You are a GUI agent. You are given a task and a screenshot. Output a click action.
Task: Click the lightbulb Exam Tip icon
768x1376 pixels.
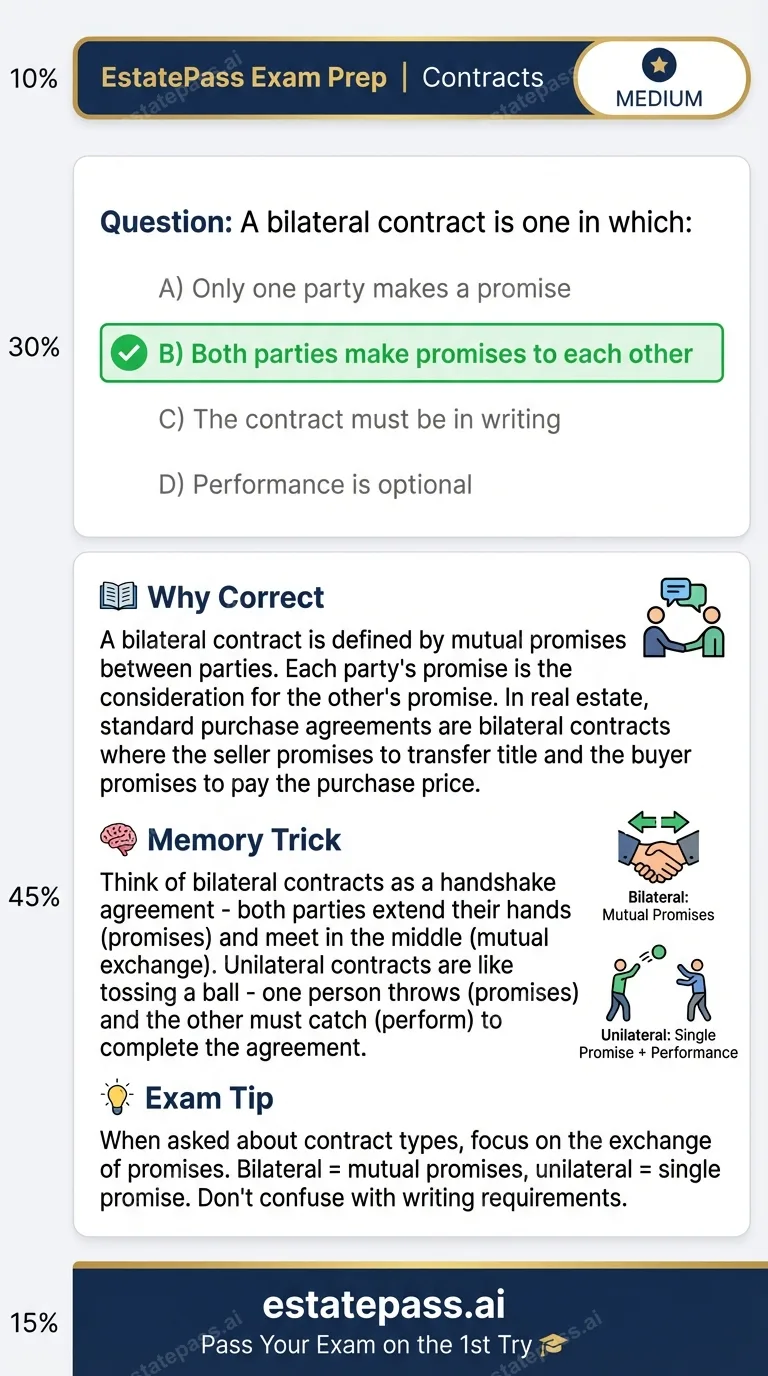coord(116,1096)
